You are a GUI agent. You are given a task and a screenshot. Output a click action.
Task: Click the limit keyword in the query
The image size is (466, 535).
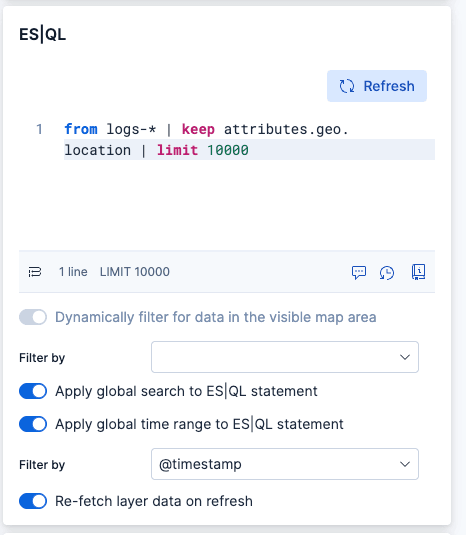177,150
